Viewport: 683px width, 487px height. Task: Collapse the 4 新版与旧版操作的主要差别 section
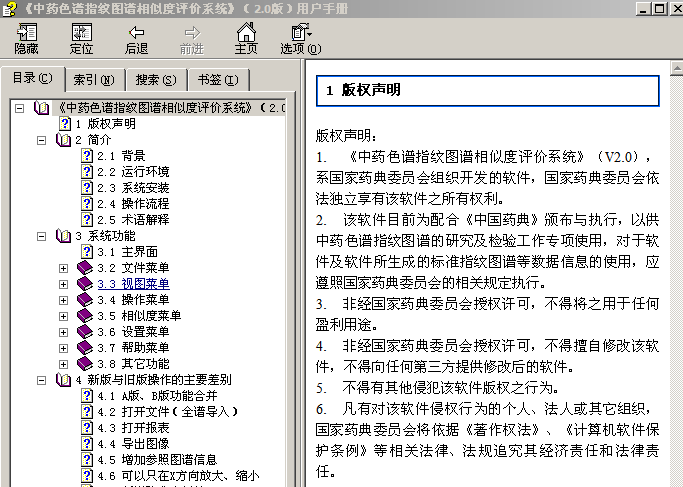pyautogui.click(x=41, y=380)
